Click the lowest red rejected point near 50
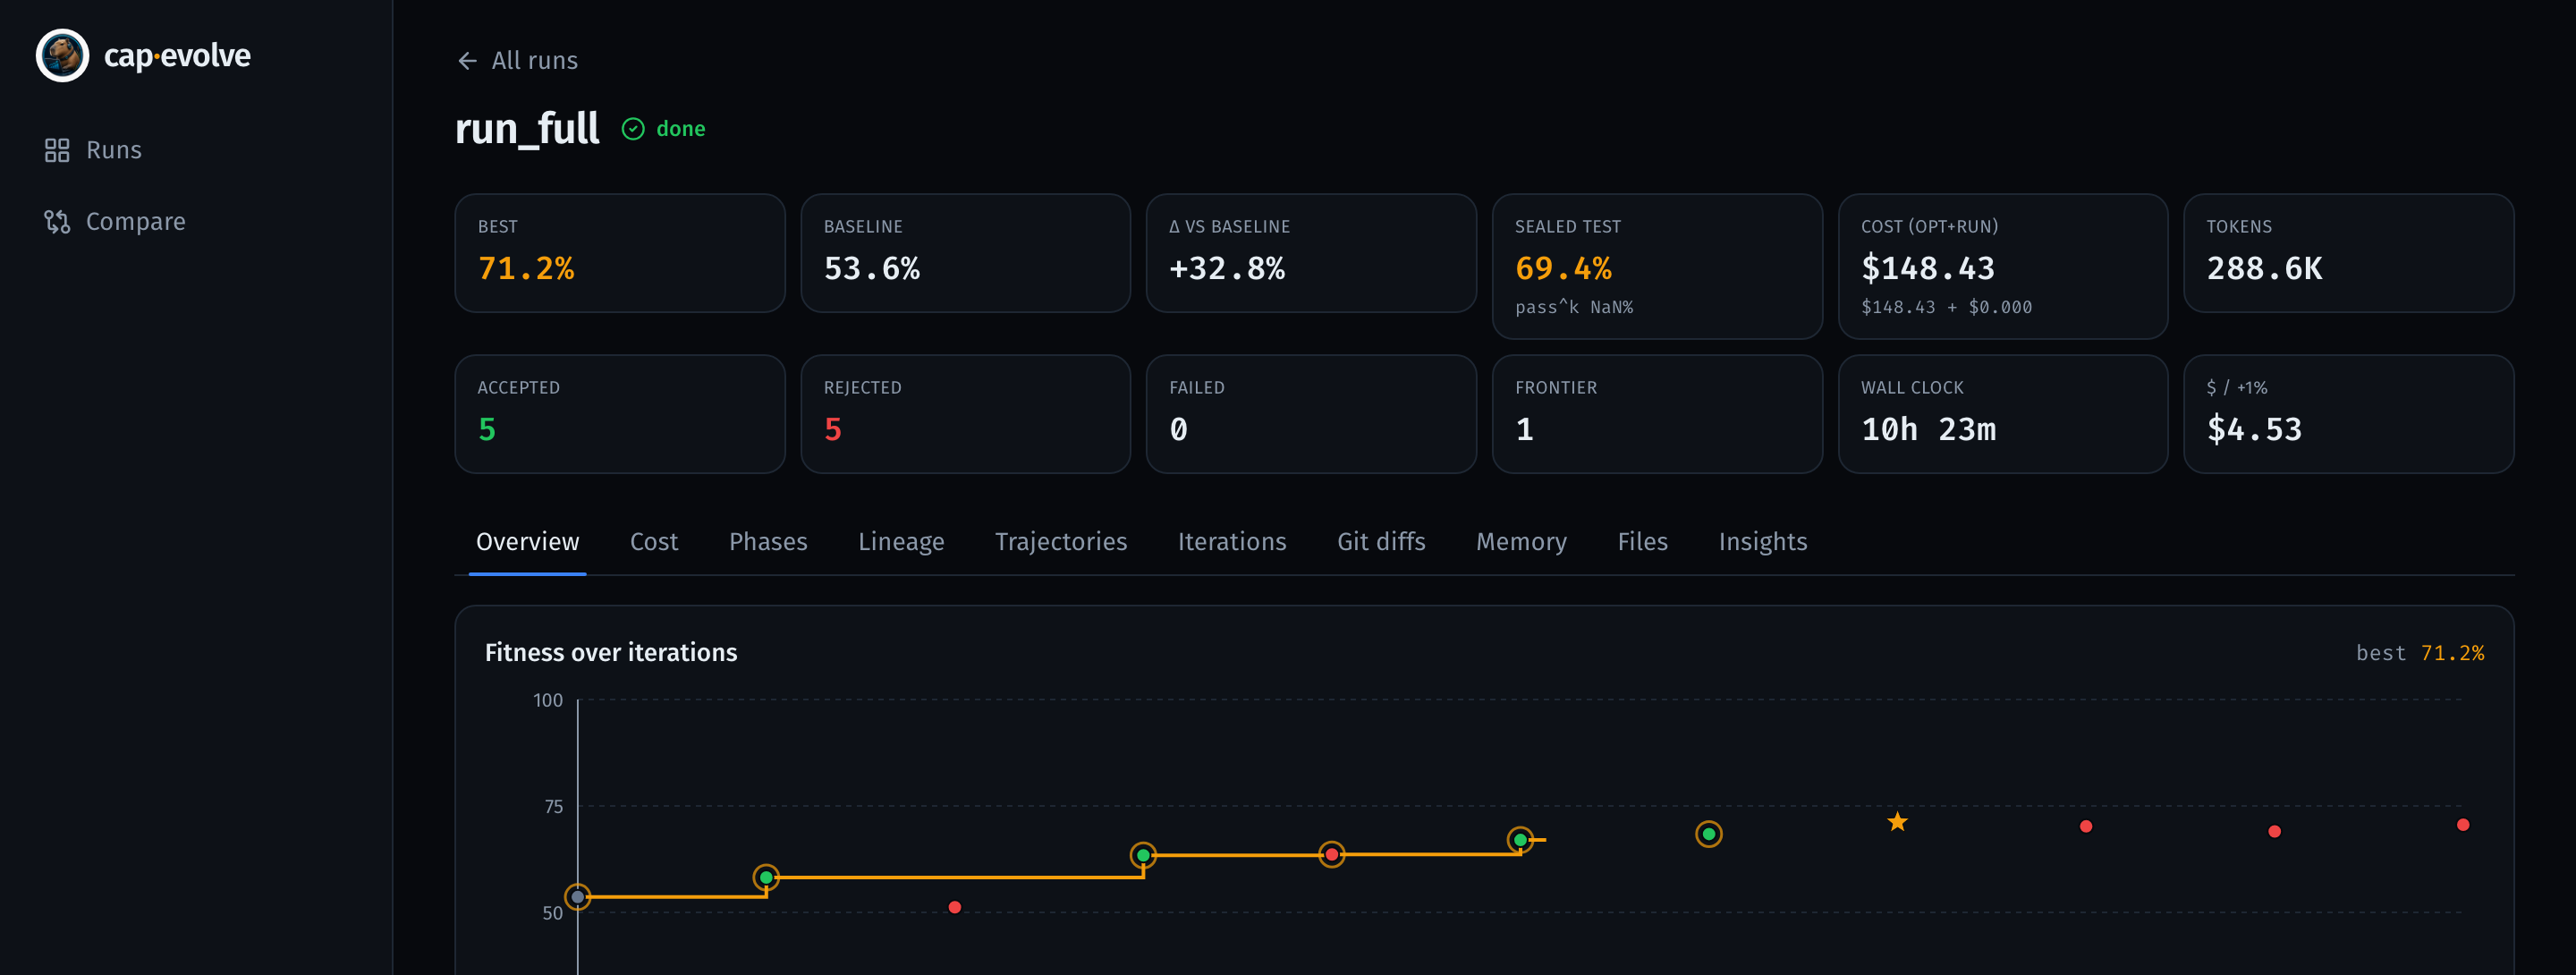This screenshot has width=2576, height=975. pos(955,907)
